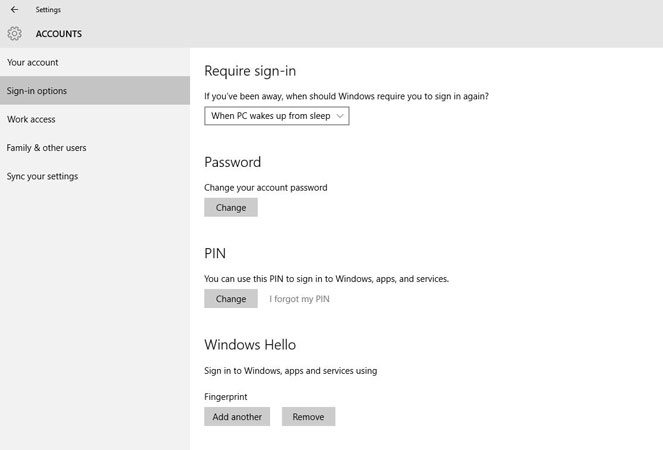The height and width of the screenshot is (450, 663).
Task: Click the Settings title text
Action: 48,10
